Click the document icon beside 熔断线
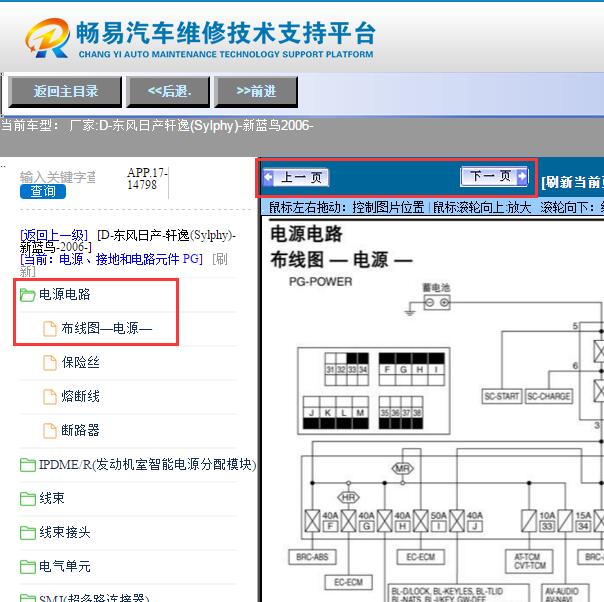Image resolution: width=604 pixels, height=602 pixels. pyautogui.click(x=50, y=396)
